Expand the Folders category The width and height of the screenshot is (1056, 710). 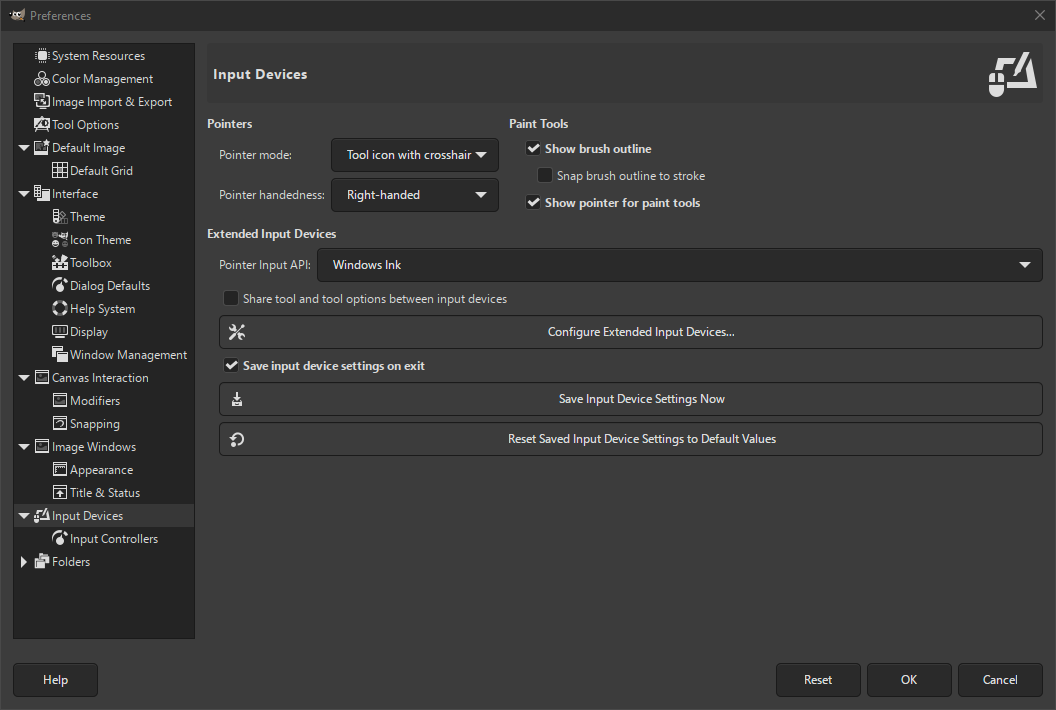23,561
